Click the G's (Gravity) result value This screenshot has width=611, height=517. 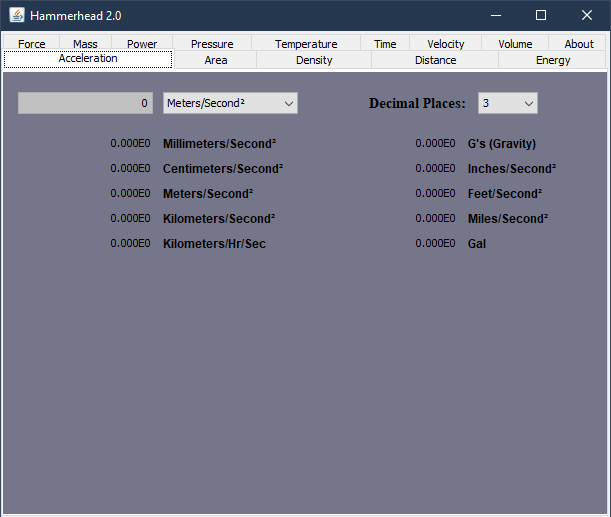tap(435, 143)
